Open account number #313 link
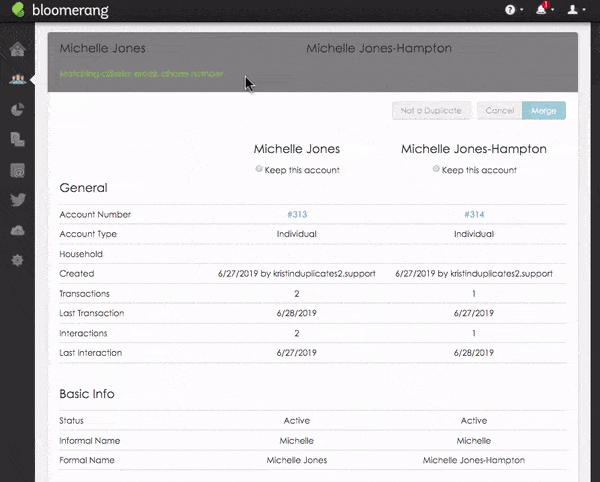The image size is (600, 482). point(296,215)
